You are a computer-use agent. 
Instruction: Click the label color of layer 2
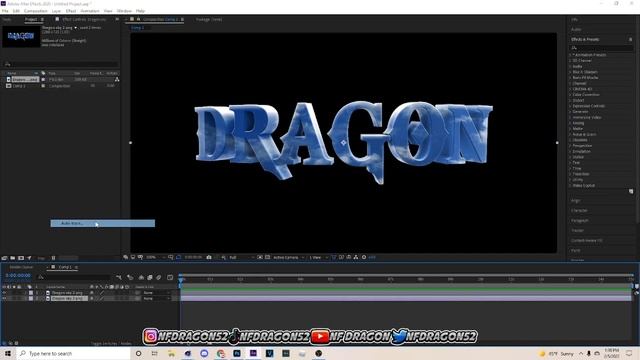tap(31, 298)
